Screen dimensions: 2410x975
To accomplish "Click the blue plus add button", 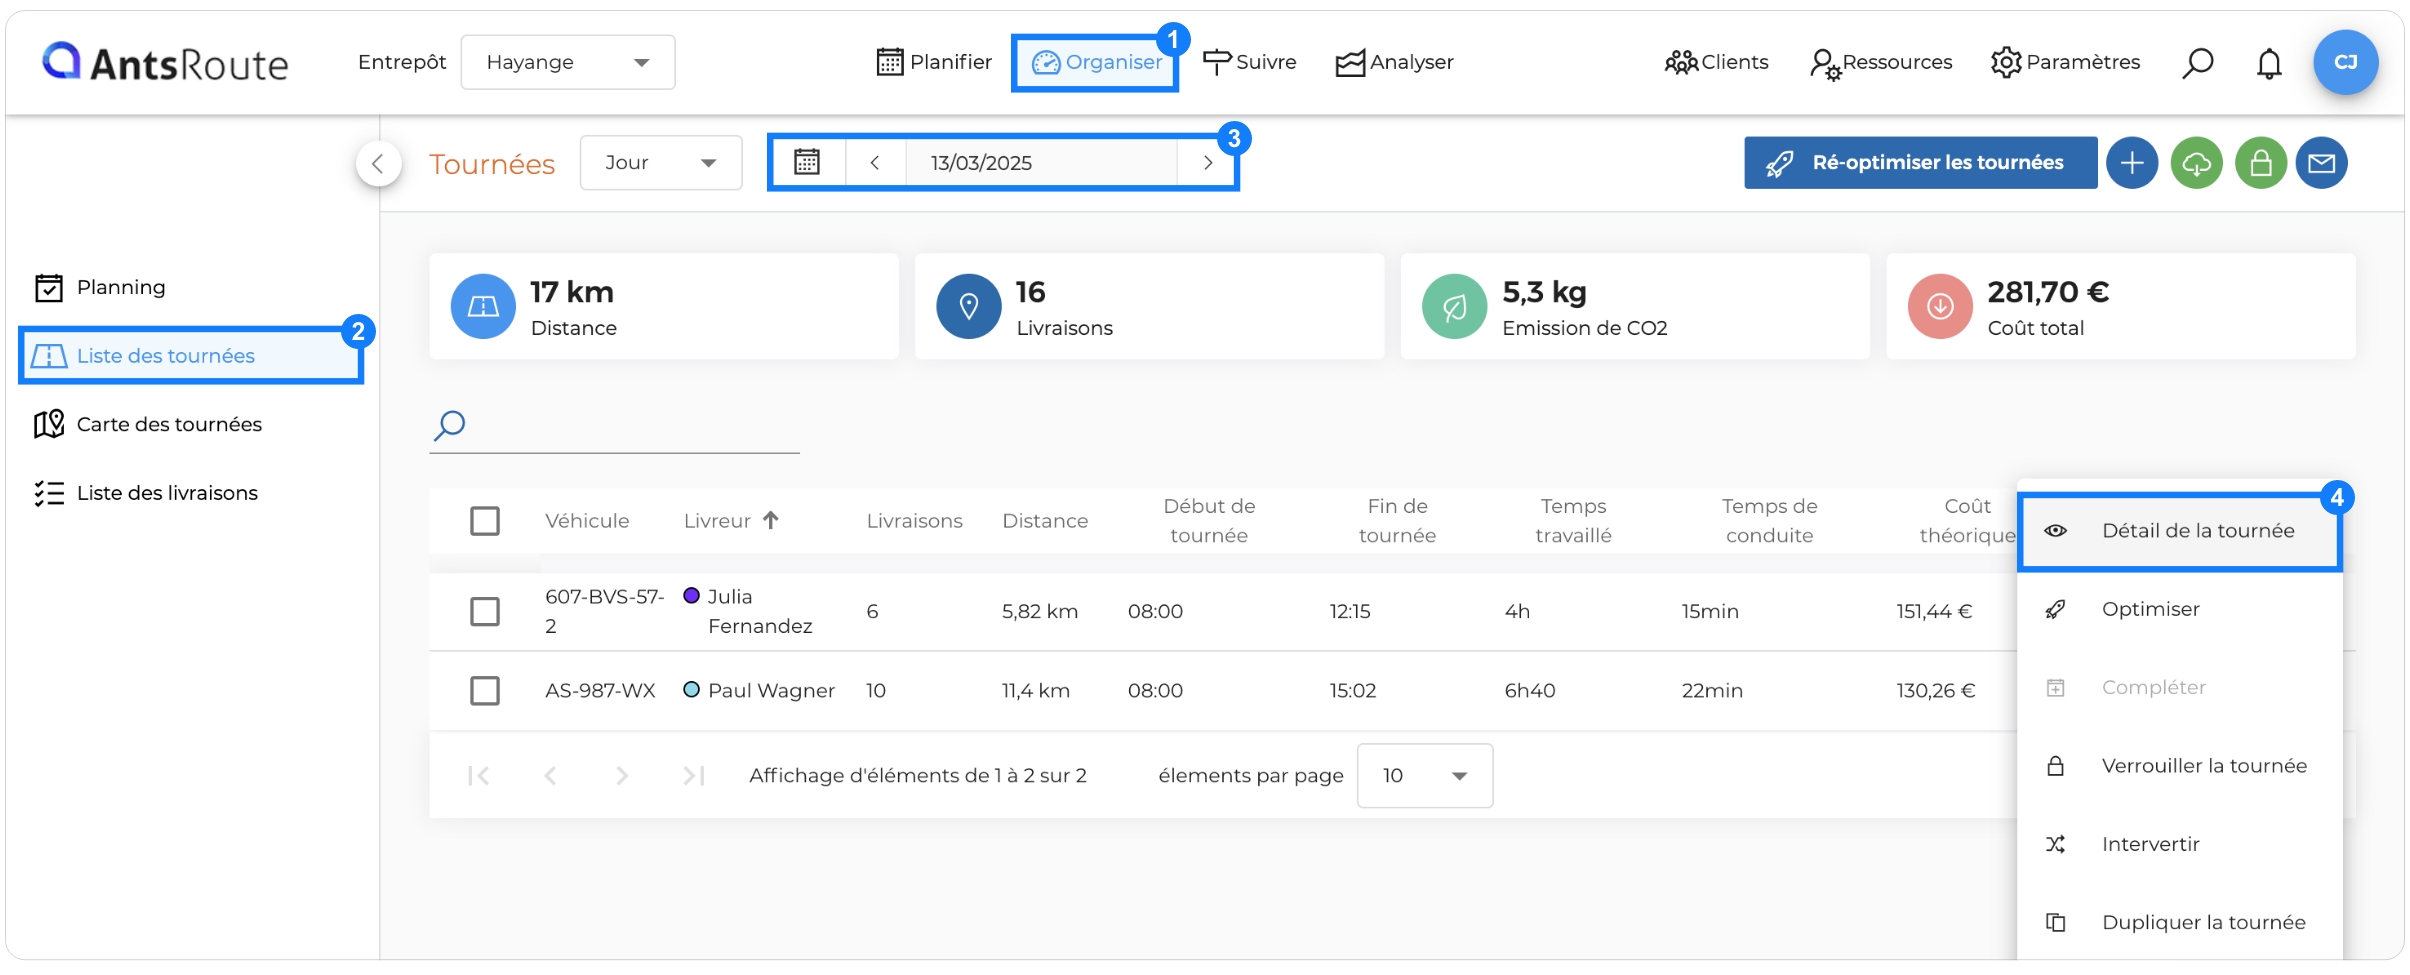I will pos(2132,162).
